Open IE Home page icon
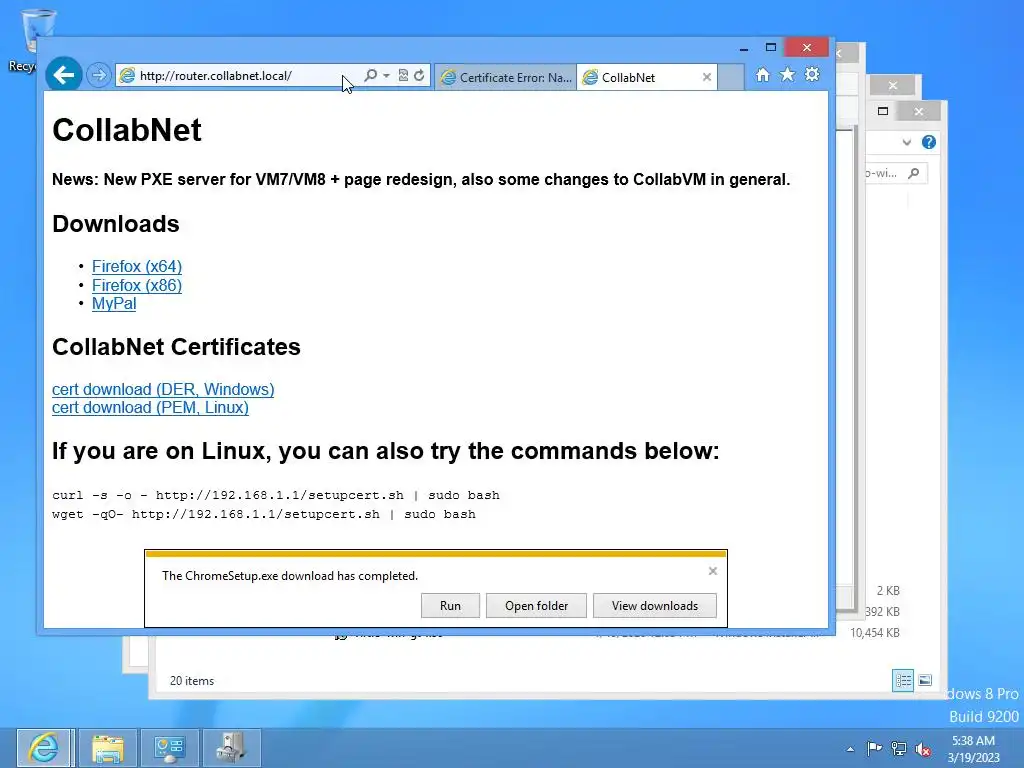 pos(763,75)
